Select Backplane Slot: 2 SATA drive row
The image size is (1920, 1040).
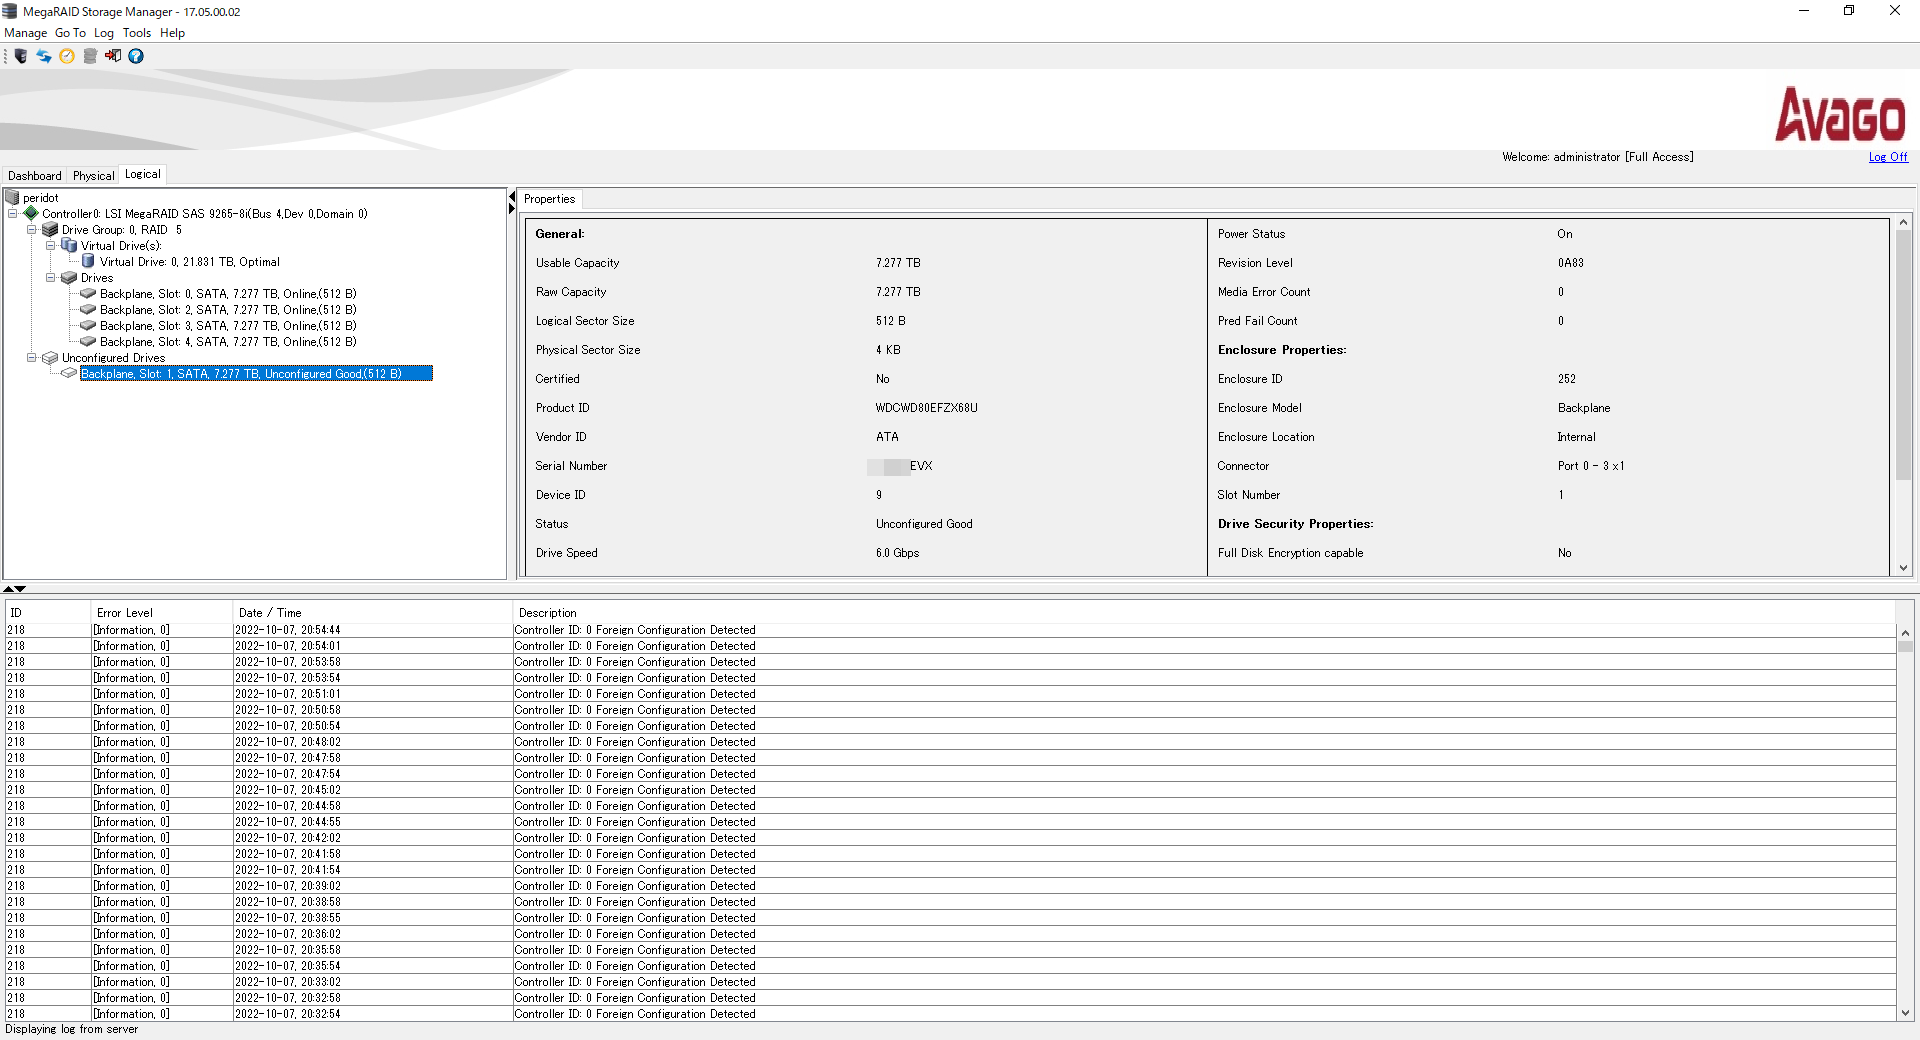pos(228,310)
